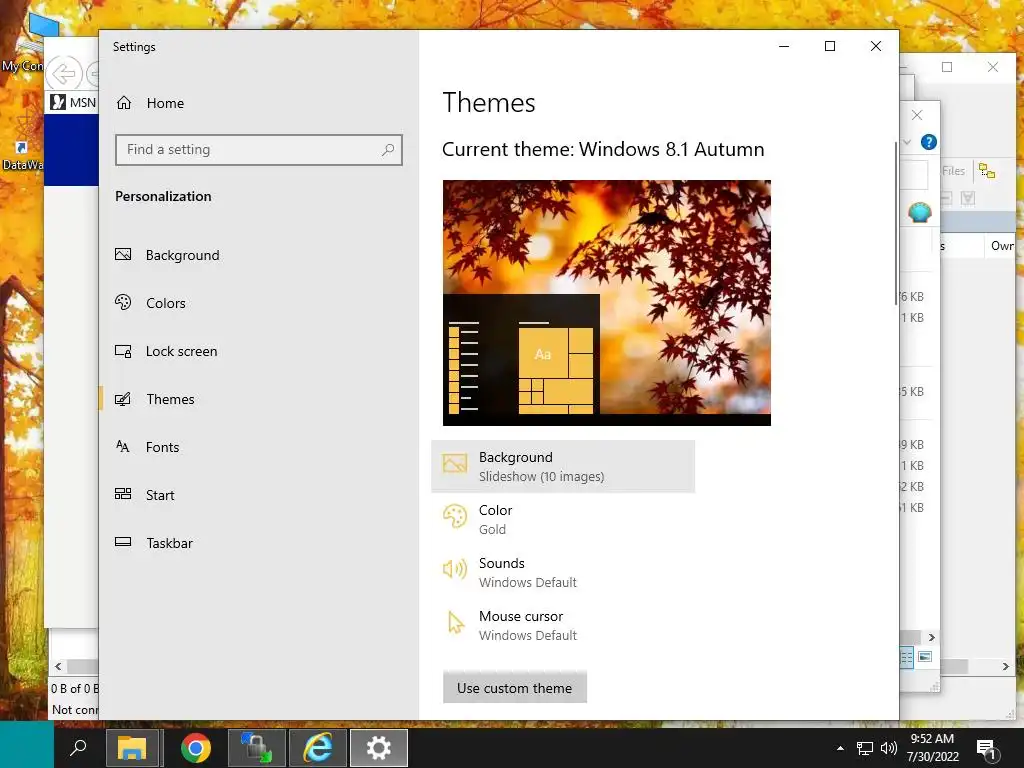Click the folder tree icon in background window

pyautogui.click(x=987, y=171)
